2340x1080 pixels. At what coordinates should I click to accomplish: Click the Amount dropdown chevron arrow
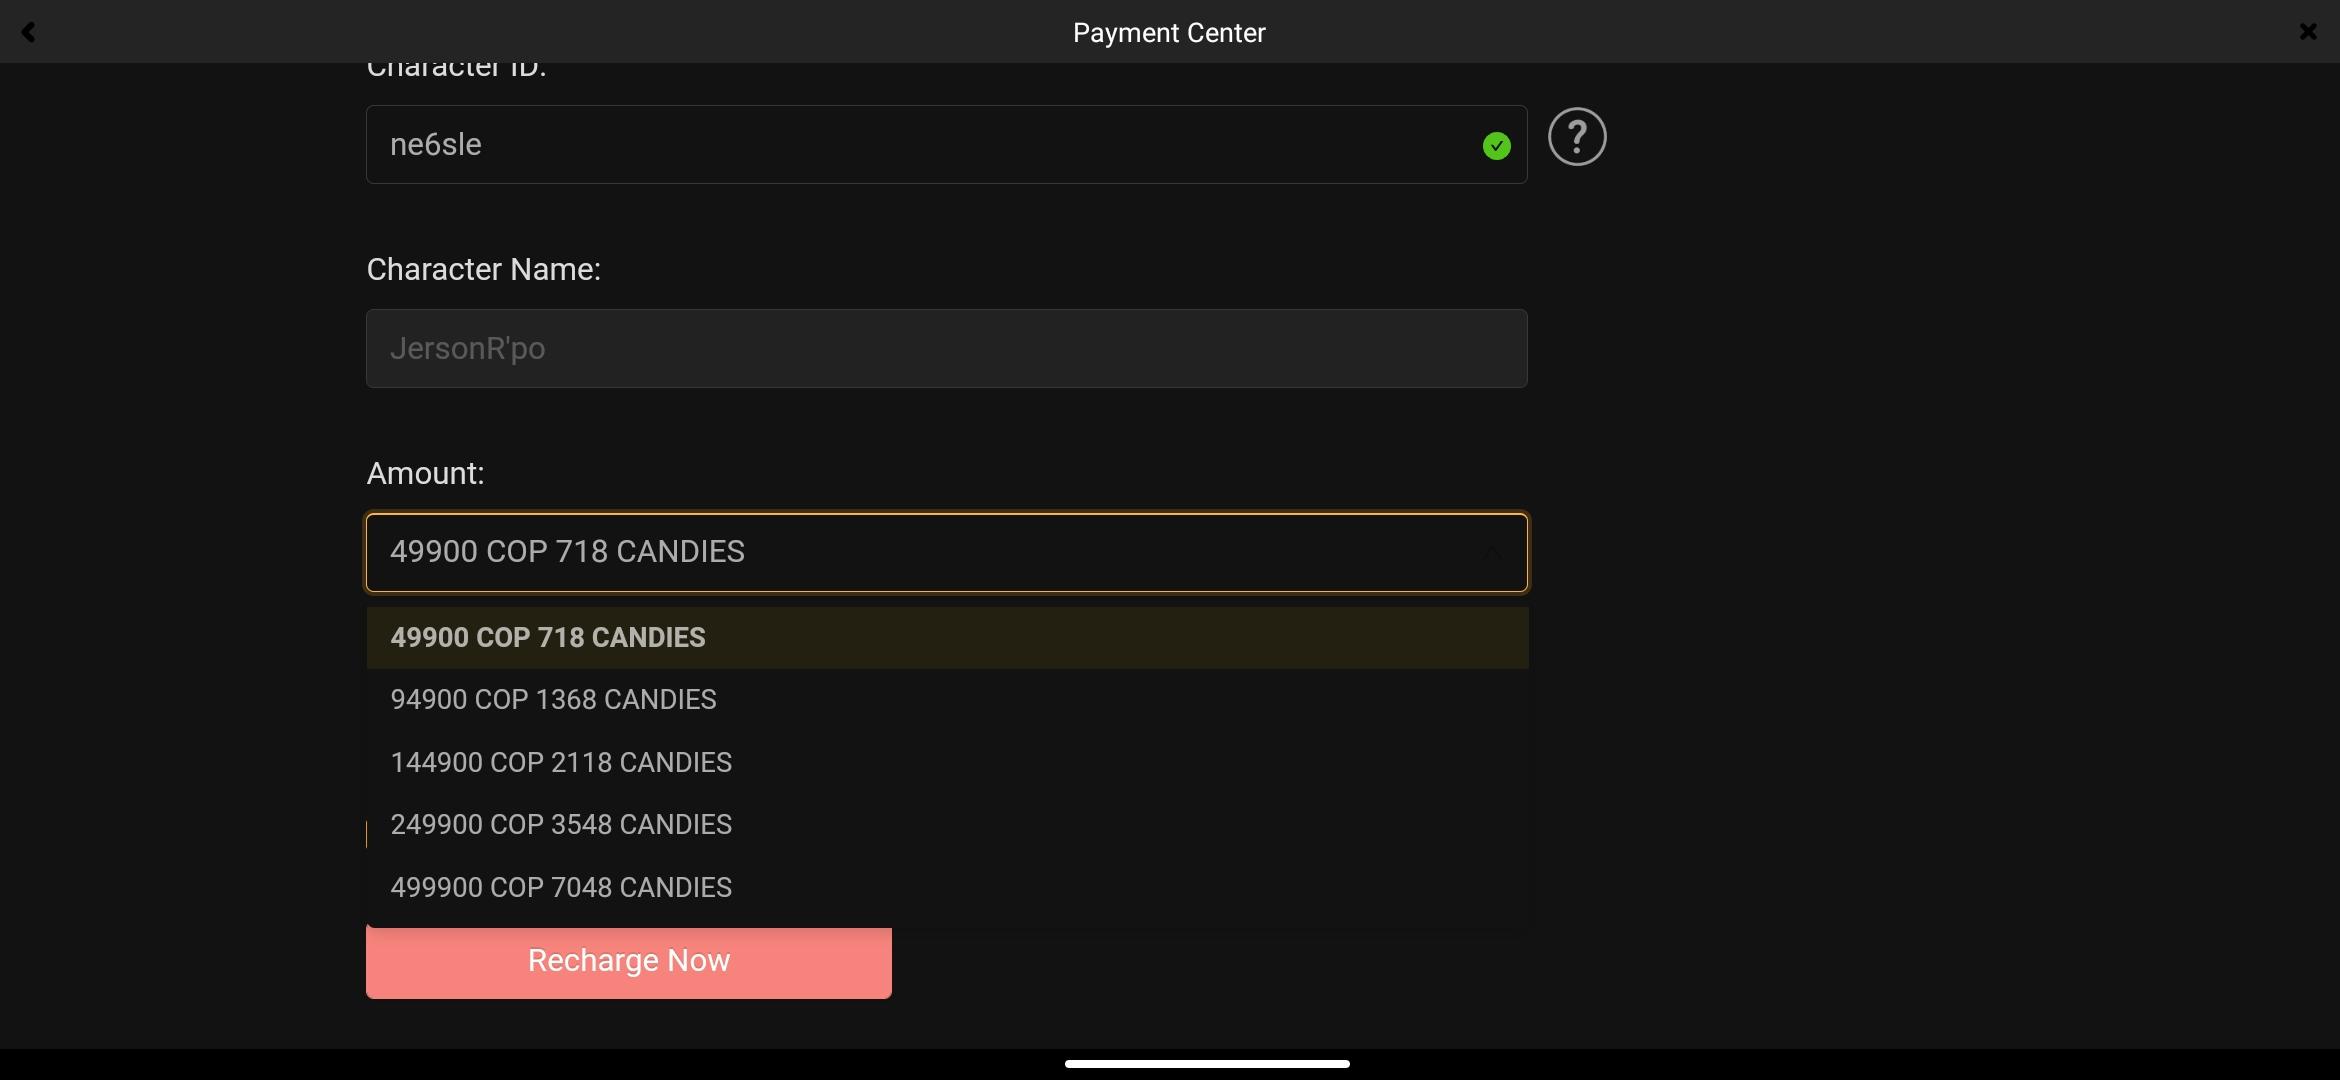coord(1492,553)
